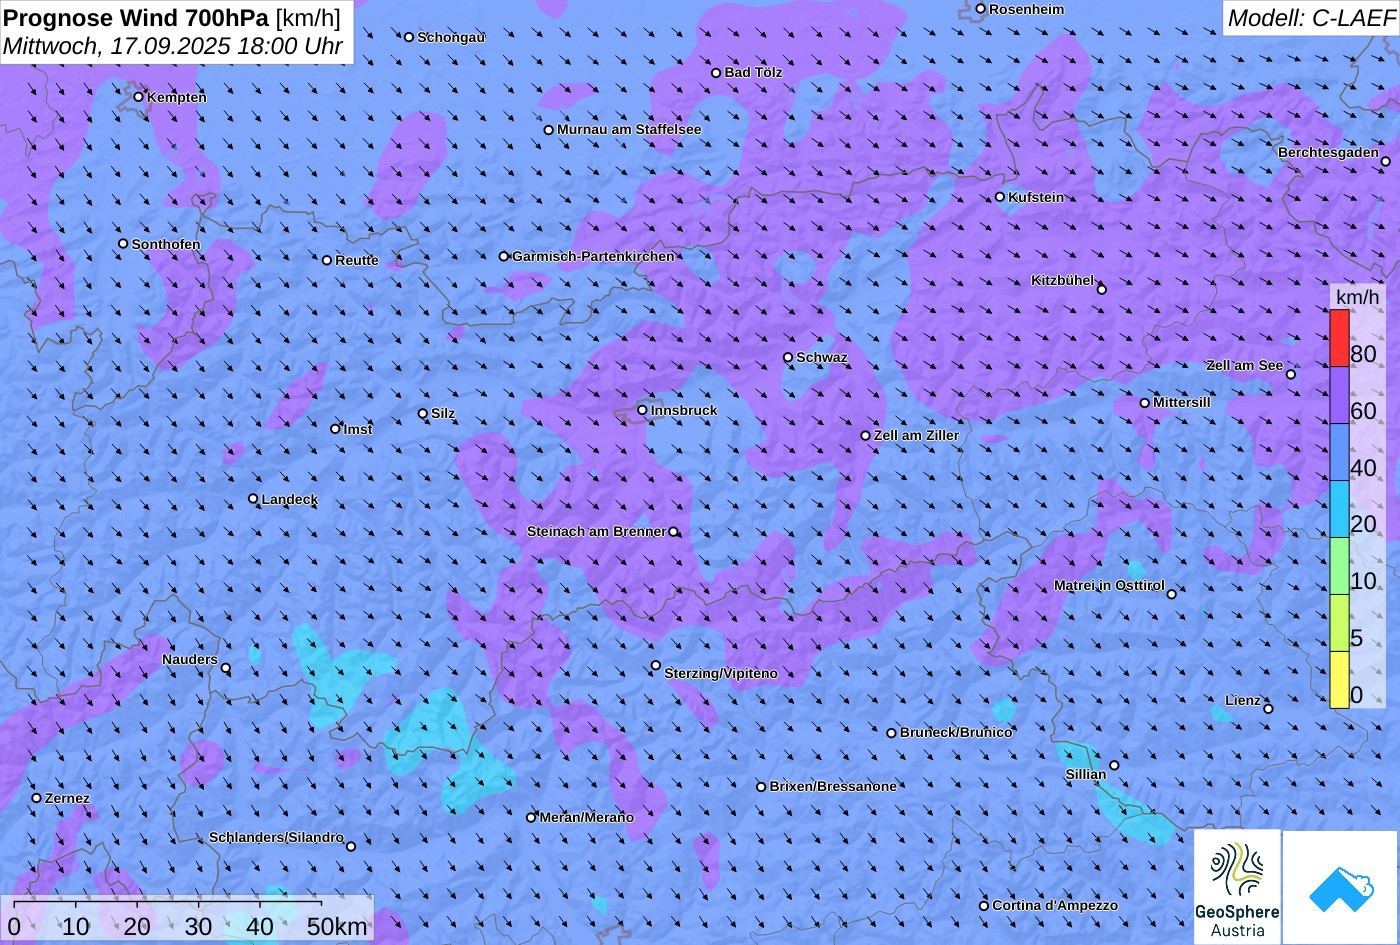Click the 'Reutte' town label

pyautogui.click(x=357, y=261)
